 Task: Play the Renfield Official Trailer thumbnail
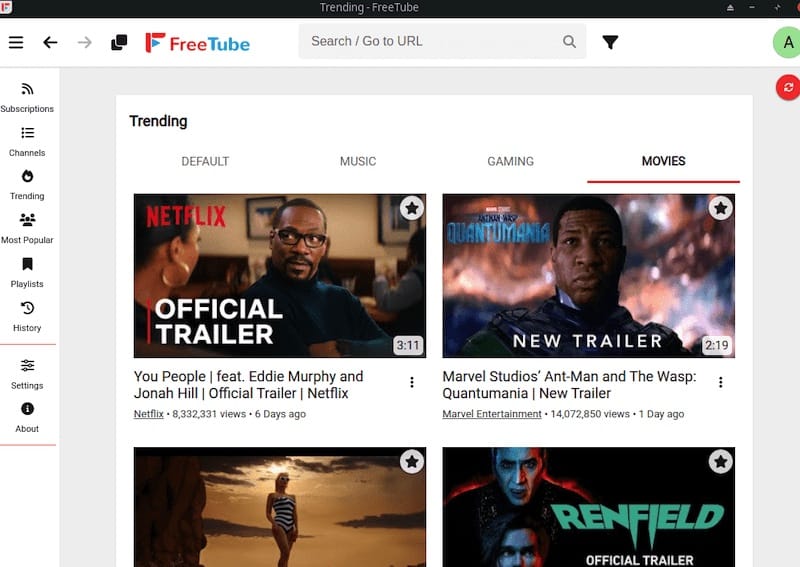588,507
